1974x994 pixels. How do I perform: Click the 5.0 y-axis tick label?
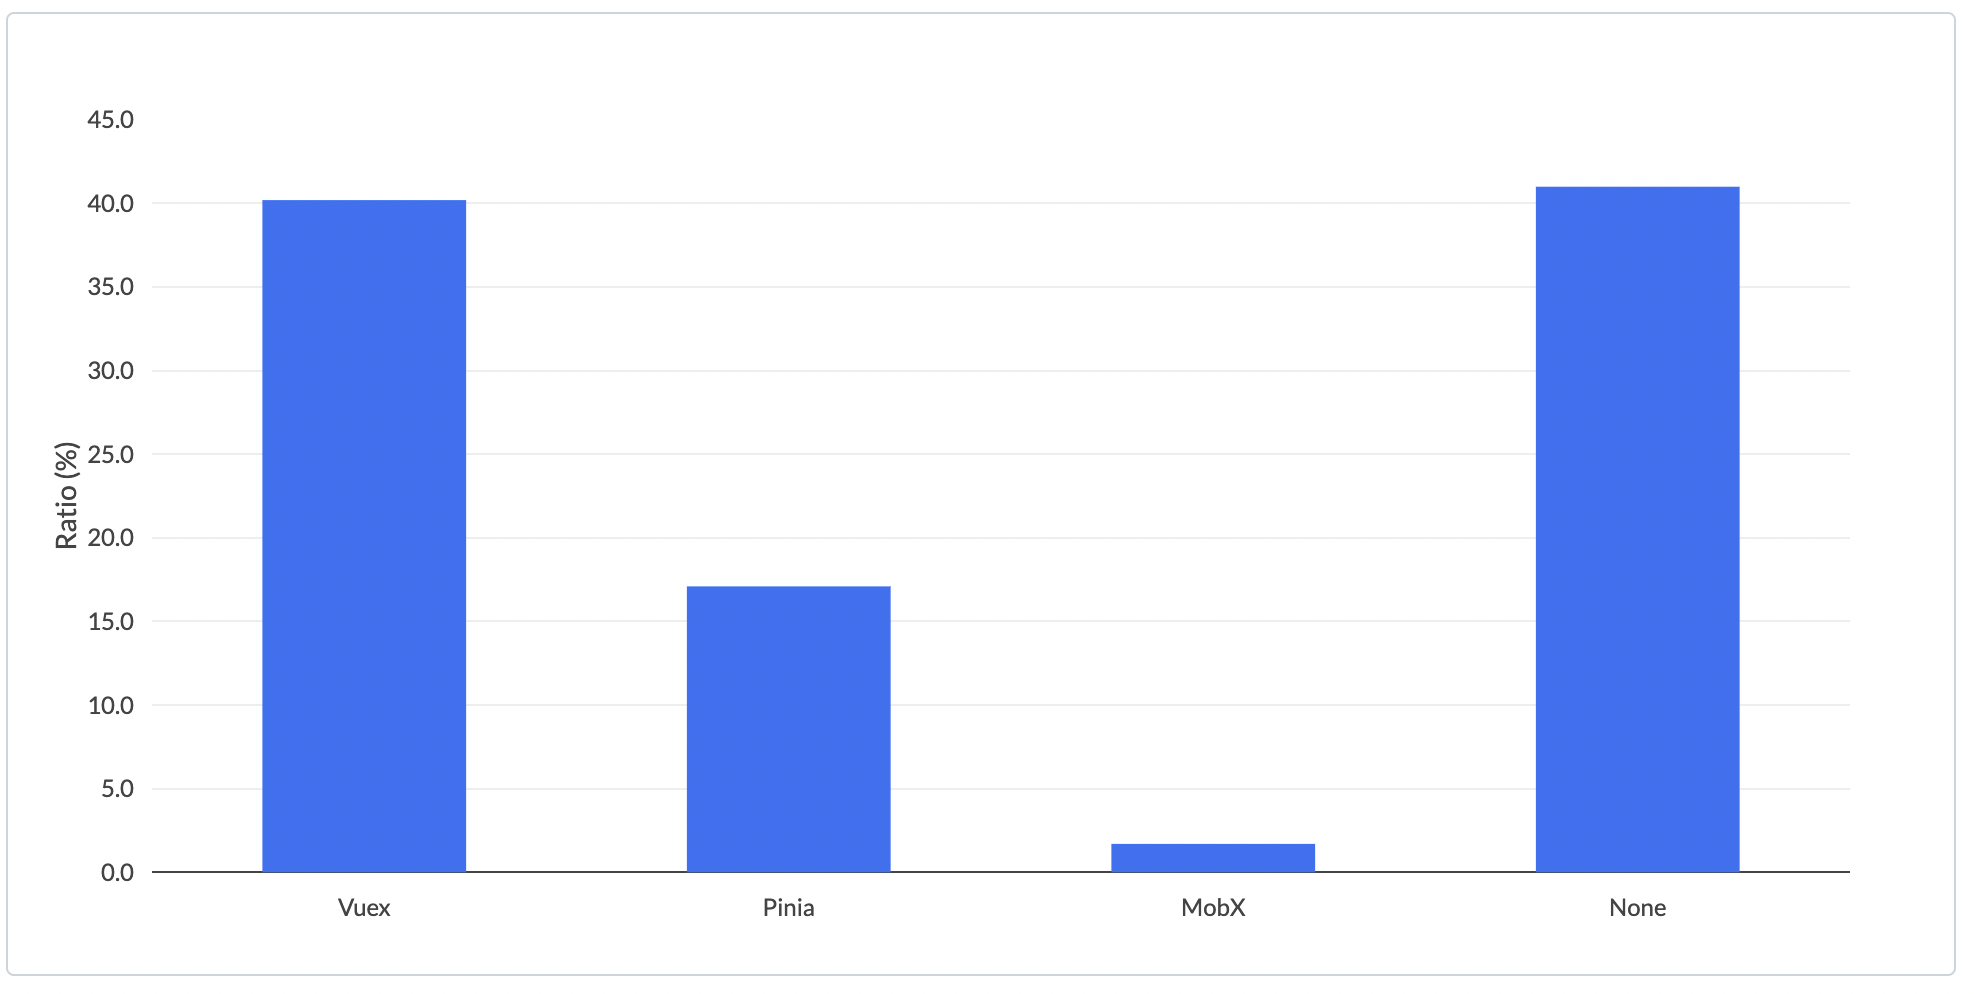point(116,789)
